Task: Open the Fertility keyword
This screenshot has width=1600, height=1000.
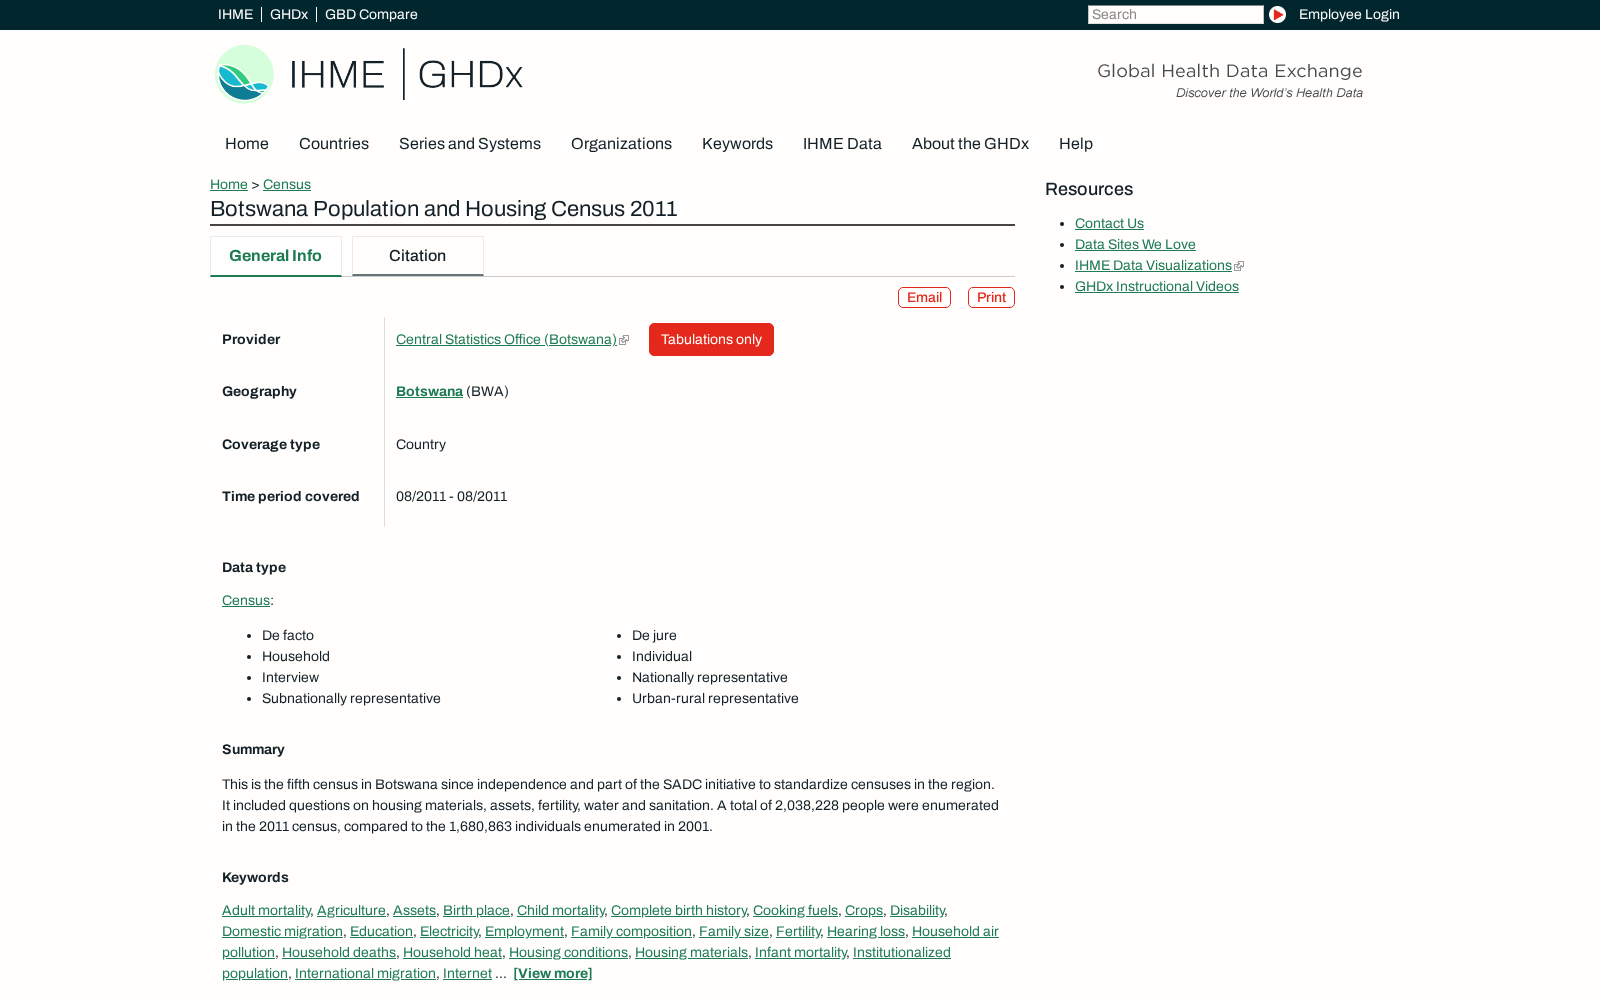Action: pos(798,932)
